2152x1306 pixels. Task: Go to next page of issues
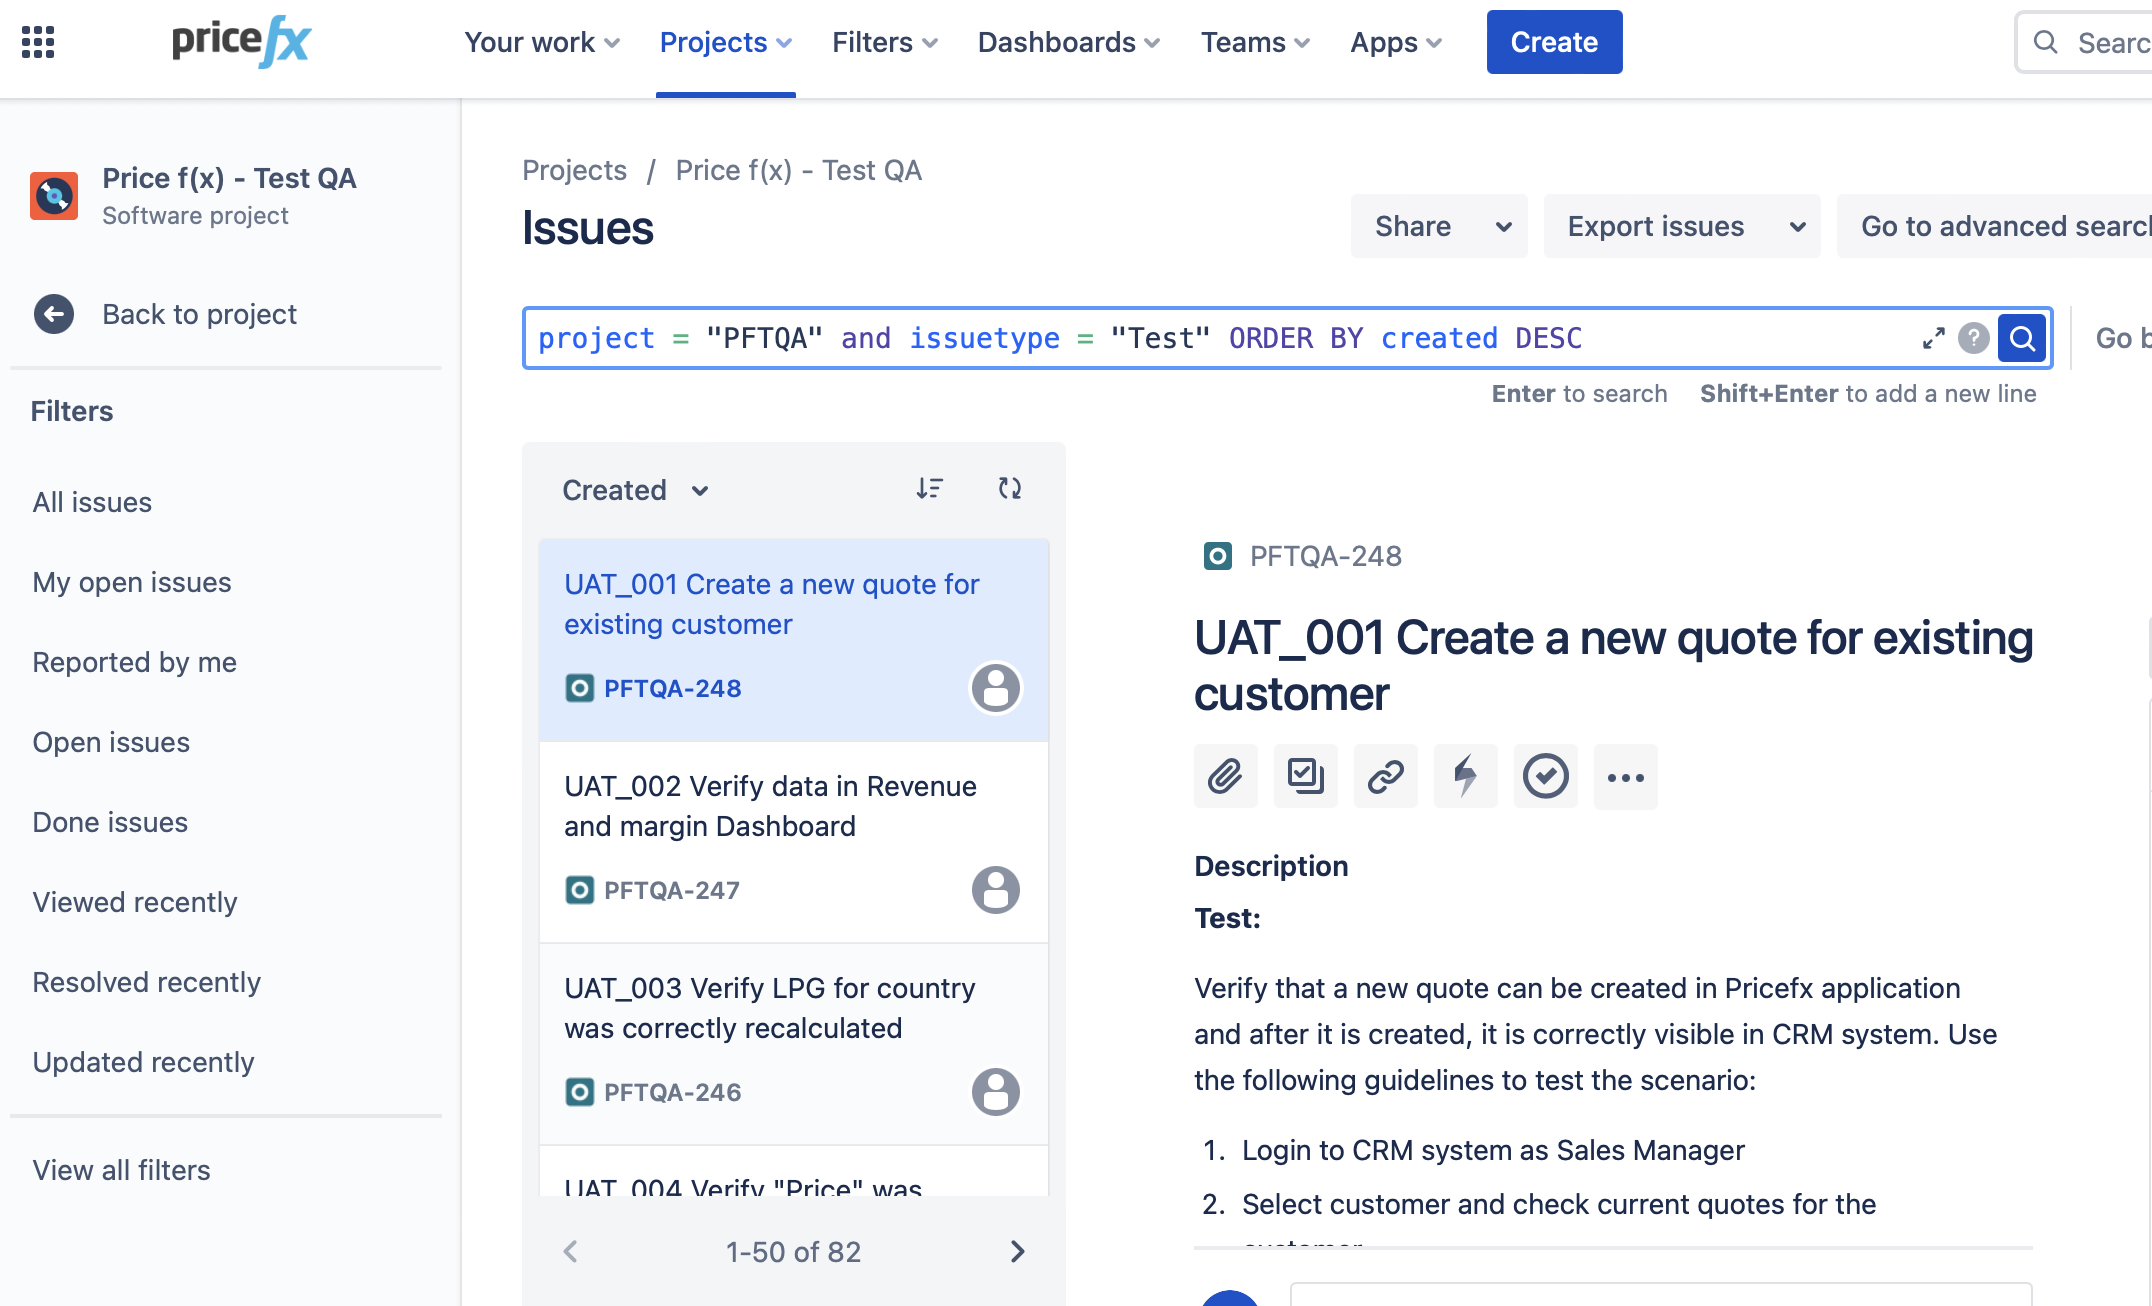(x=1017, y=1251)
